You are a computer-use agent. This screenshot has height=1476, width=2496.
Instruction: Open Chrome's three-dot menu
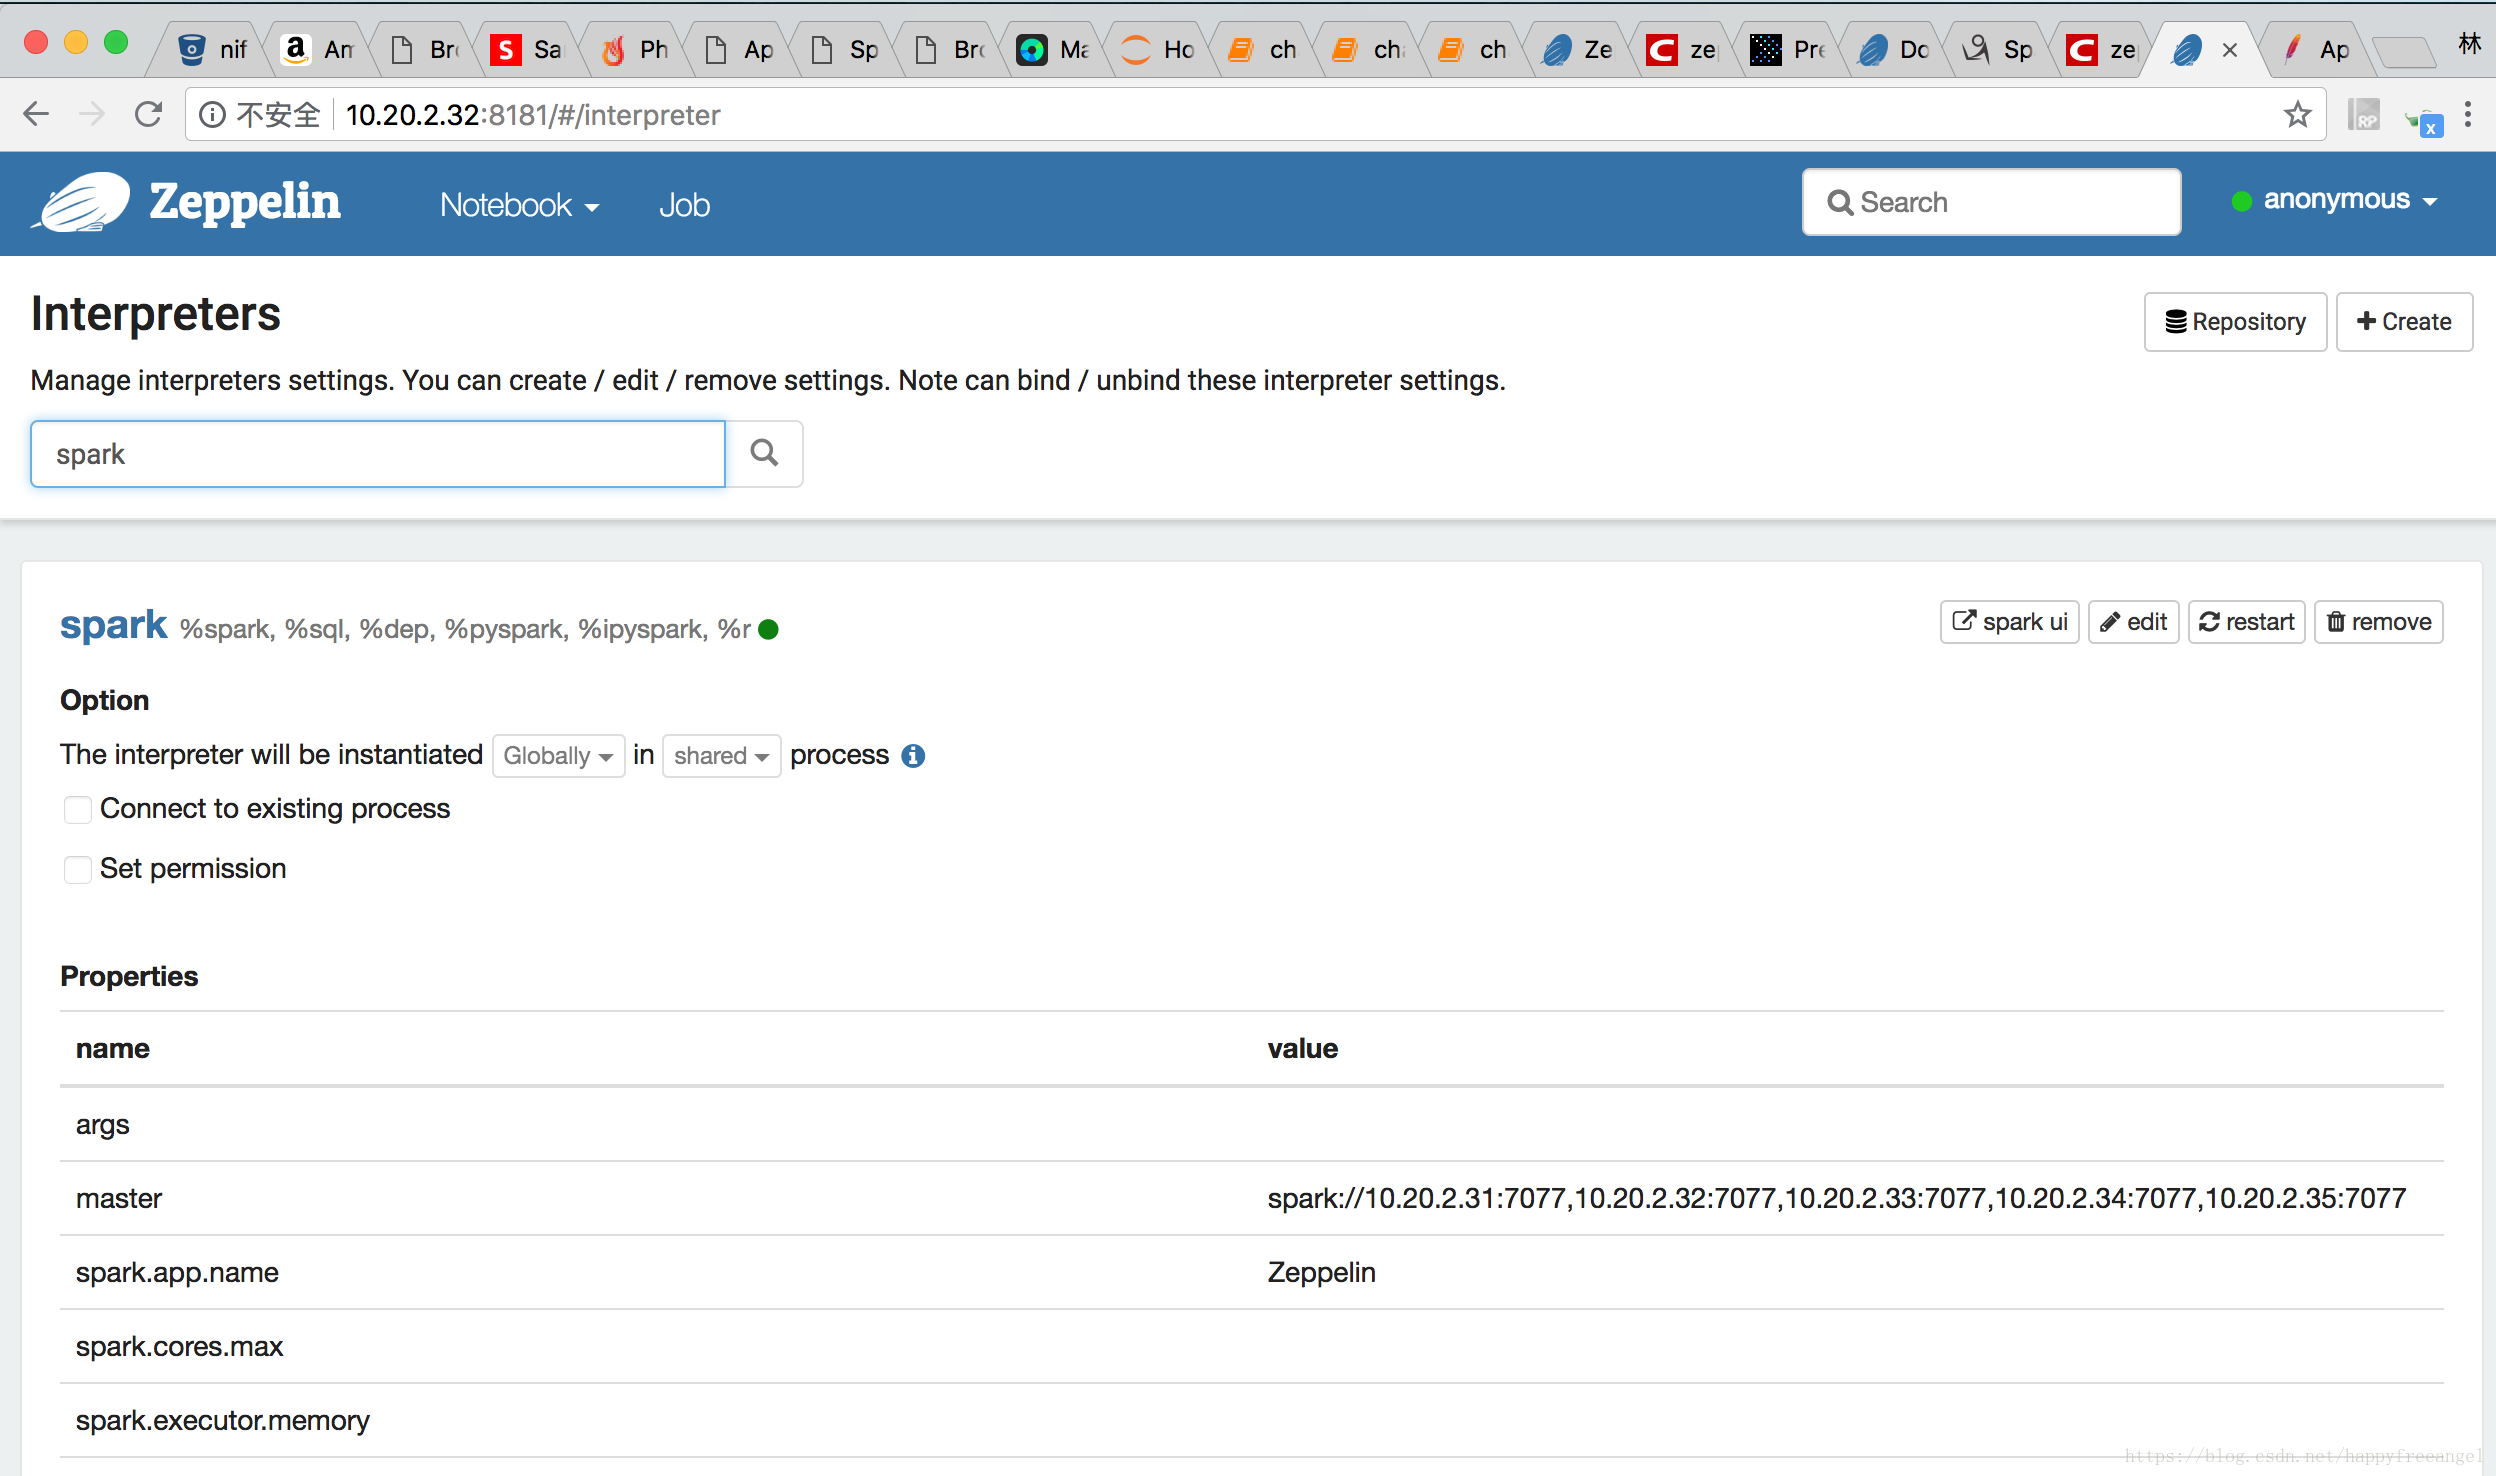coord(2468,114)
